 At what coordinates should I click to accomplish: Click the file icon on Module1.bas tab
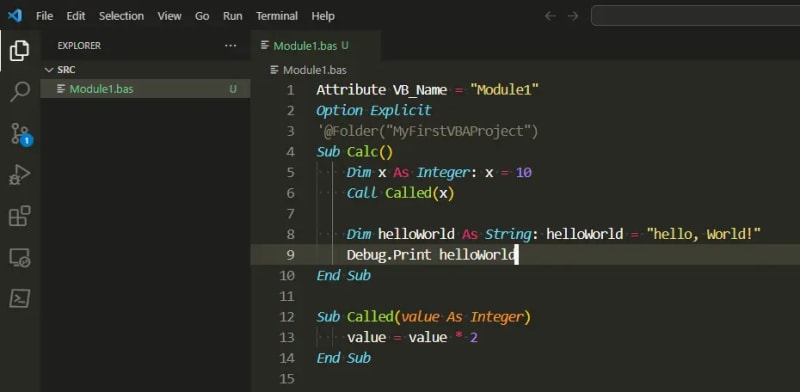pos(265,45)
